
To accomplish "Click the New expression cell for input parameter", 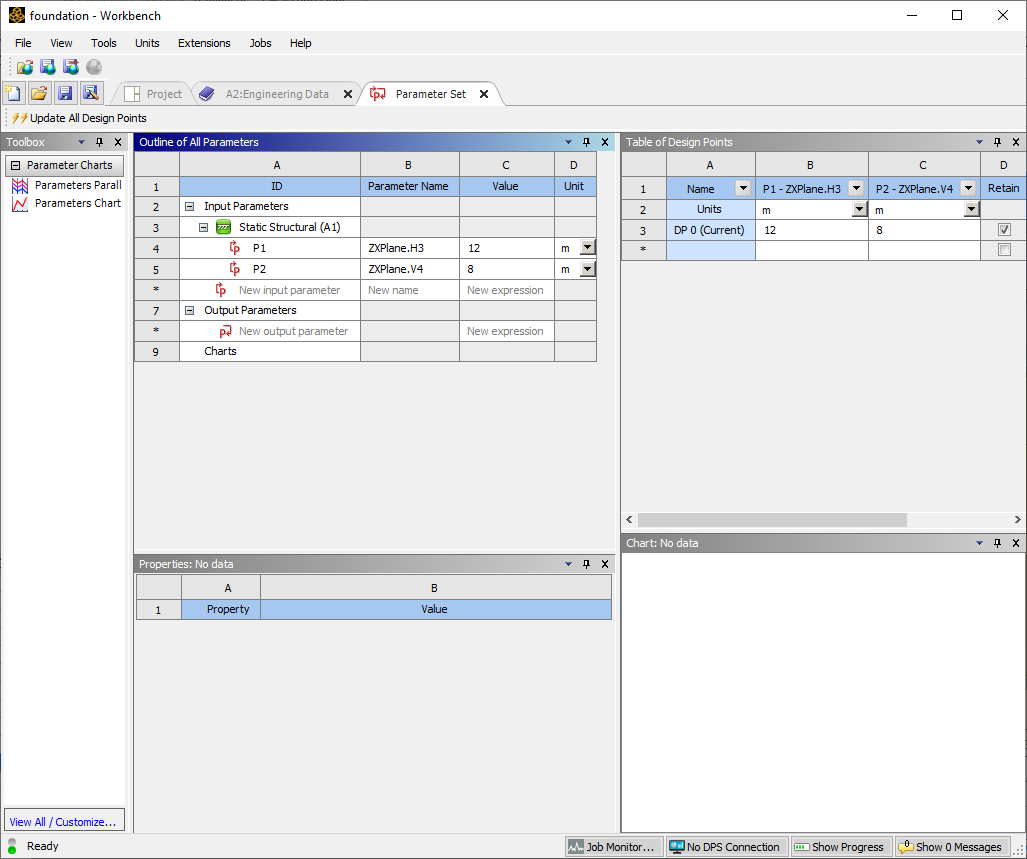I will (507, 290).
